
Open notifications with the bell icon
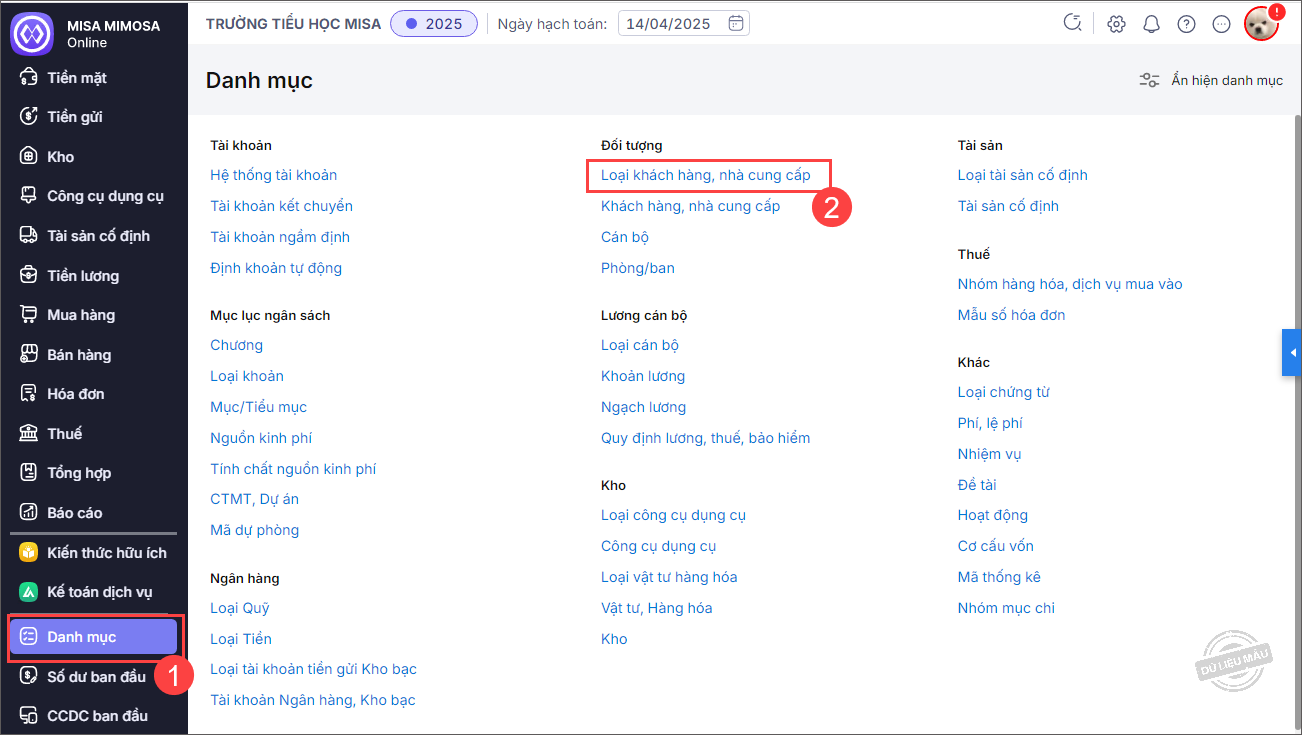1151,24
